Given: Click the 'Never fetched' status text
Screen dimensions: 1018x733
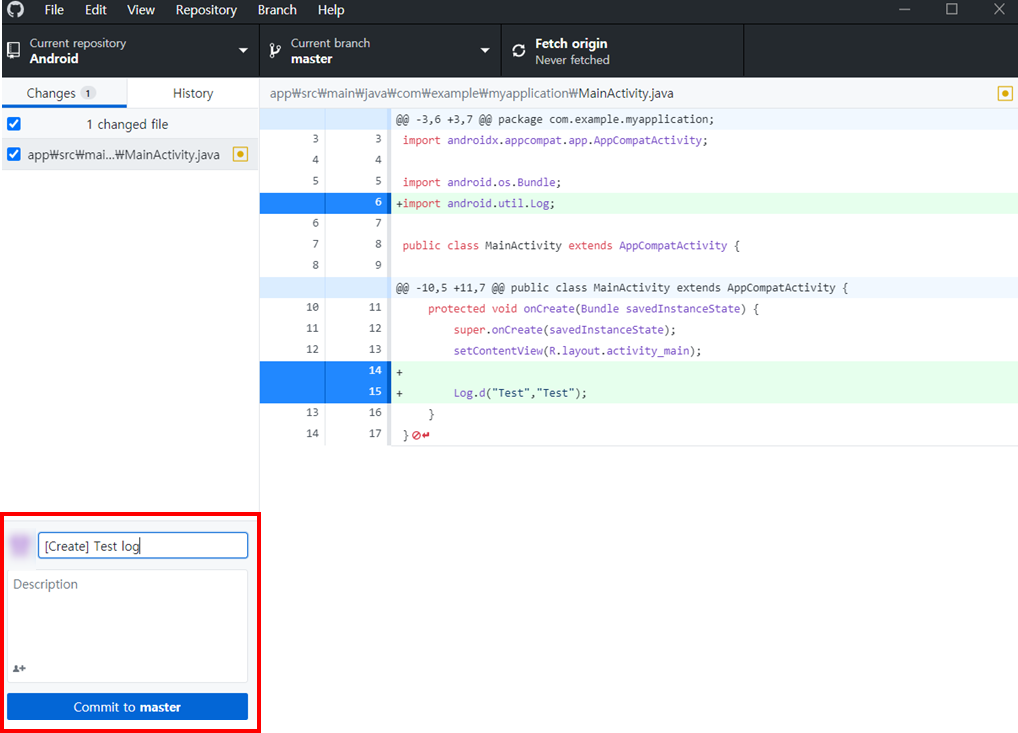Looking at the screenshot, I should coord(572,60).
